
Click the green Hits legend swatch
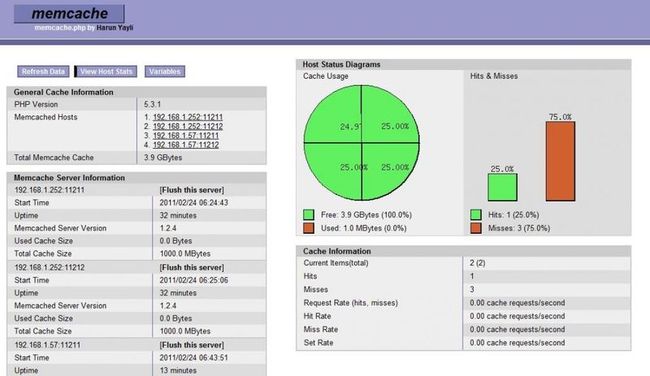click(x=476, y=215)
